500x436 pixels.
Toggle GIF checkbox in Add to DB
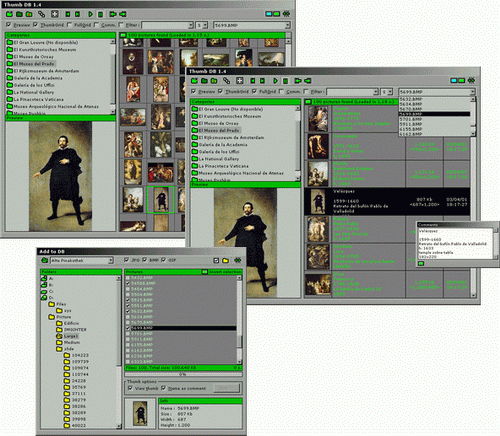click(x=163, y=260)
